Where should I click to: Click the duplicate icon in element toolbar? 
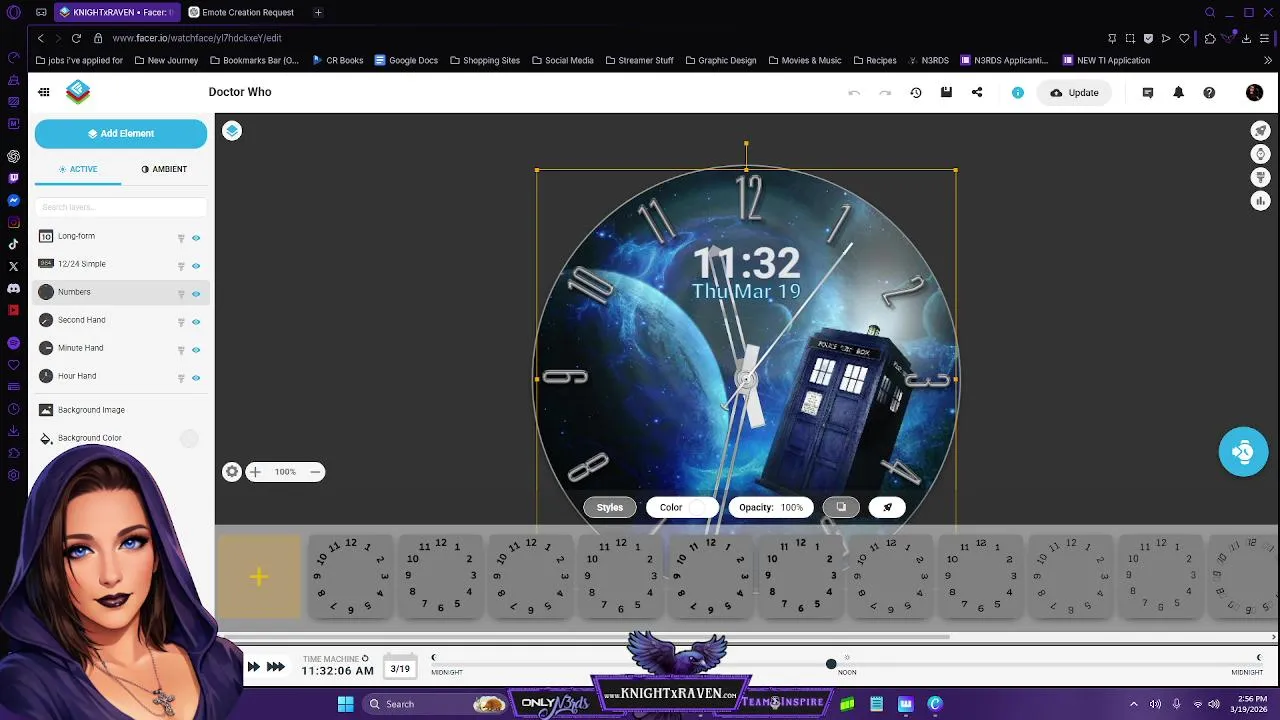[x=841, y=507]
